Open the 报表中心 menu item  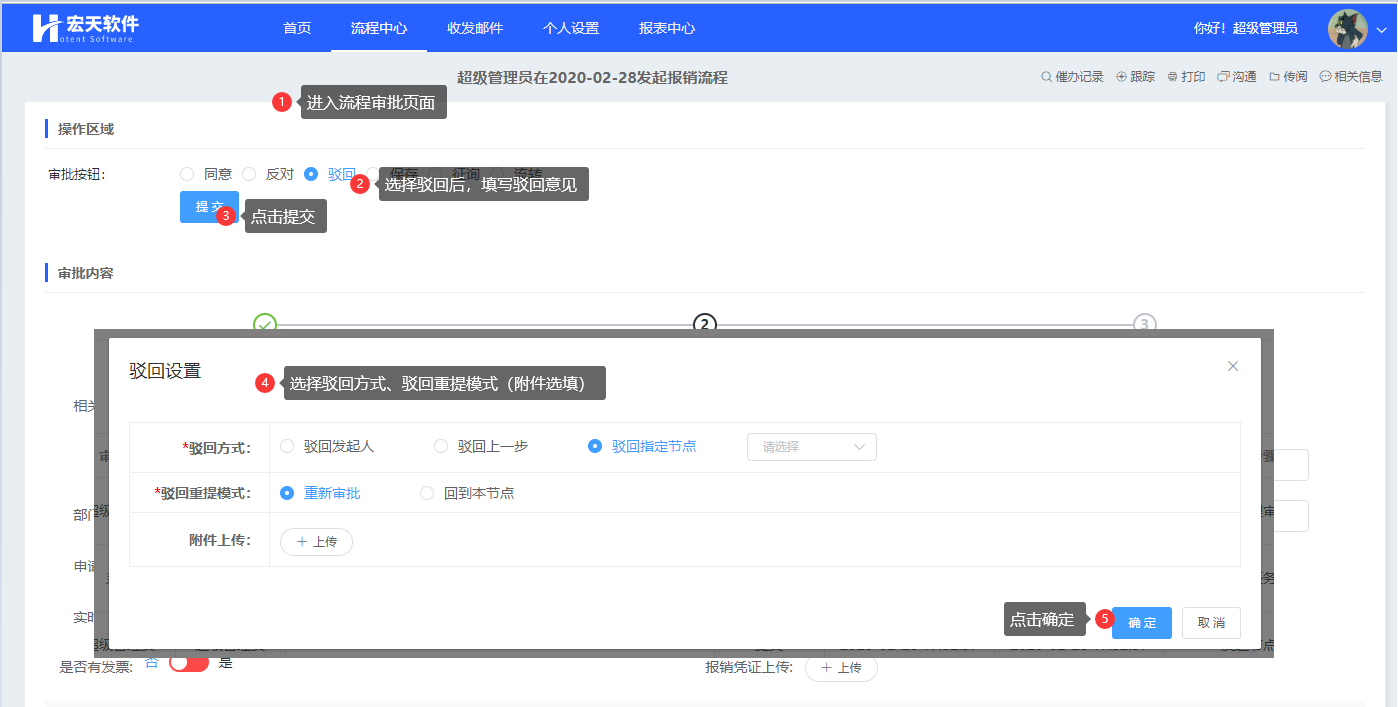(667, 28)
